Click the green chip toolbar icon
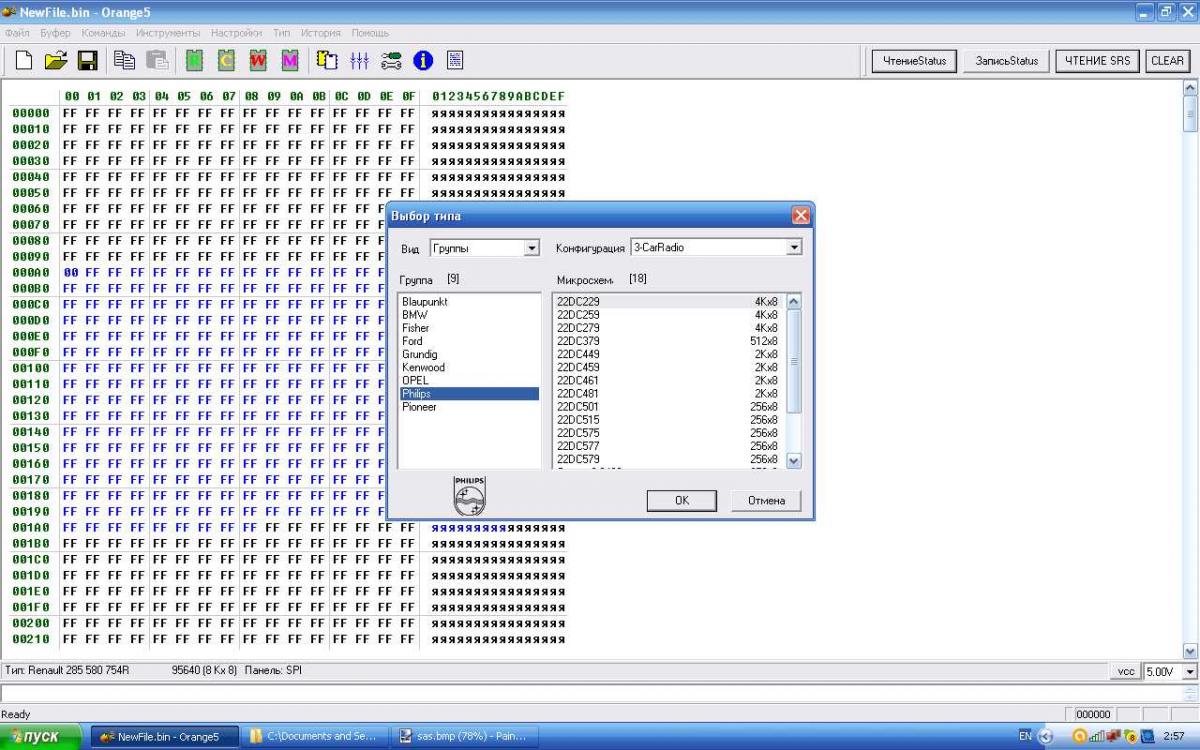 (194, 60)
